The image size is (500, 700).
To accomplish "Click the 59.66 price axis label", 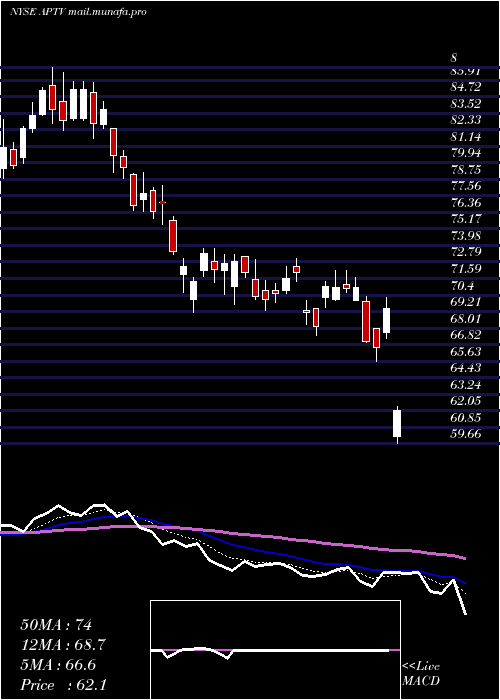I will click(x=466, y=434).
